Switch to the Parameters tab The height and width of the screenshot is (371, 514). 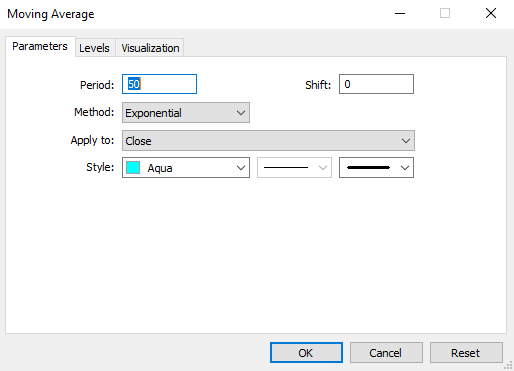(x=40, y=46)
